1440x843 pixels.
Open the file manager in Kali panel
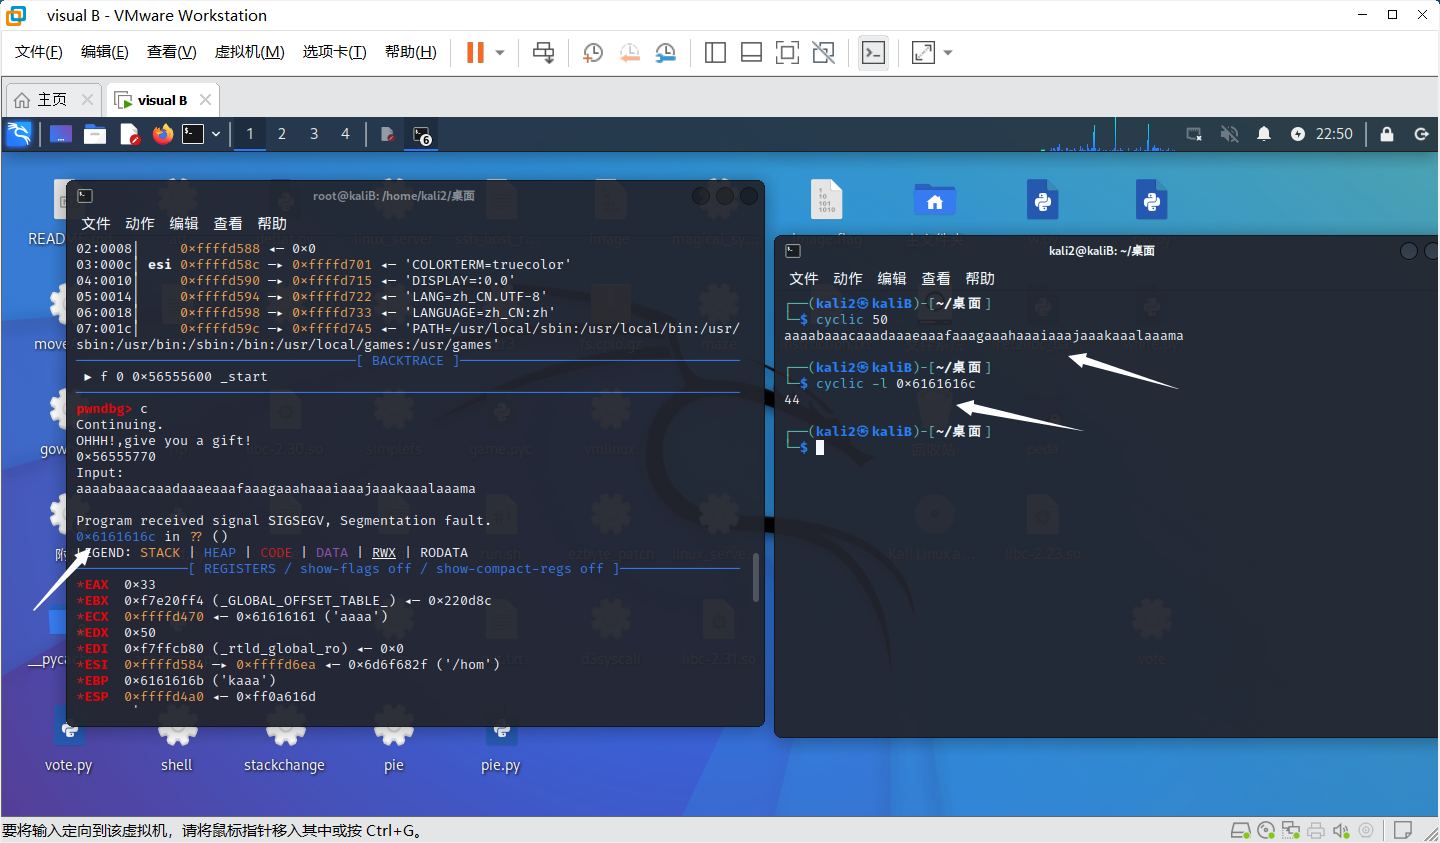point(95,134)
